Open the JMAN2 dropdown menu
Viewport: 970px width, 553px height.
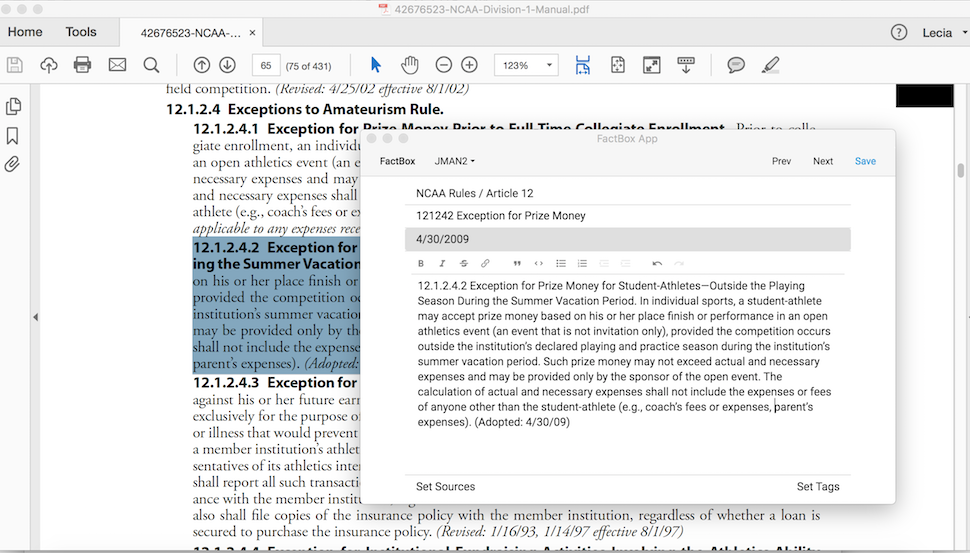455,161
